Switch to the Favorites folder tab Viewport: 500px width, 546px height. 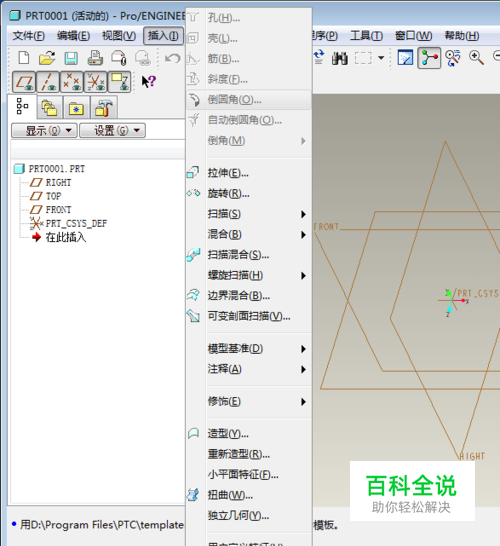tap(76, 108)
